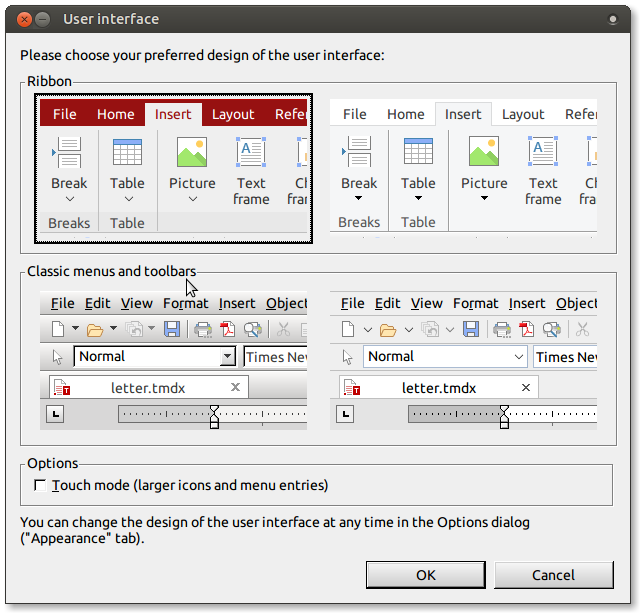Click PDF export icon in left classic toolbar
This screenshot has width=640, height=613.
tap(227, 329)
